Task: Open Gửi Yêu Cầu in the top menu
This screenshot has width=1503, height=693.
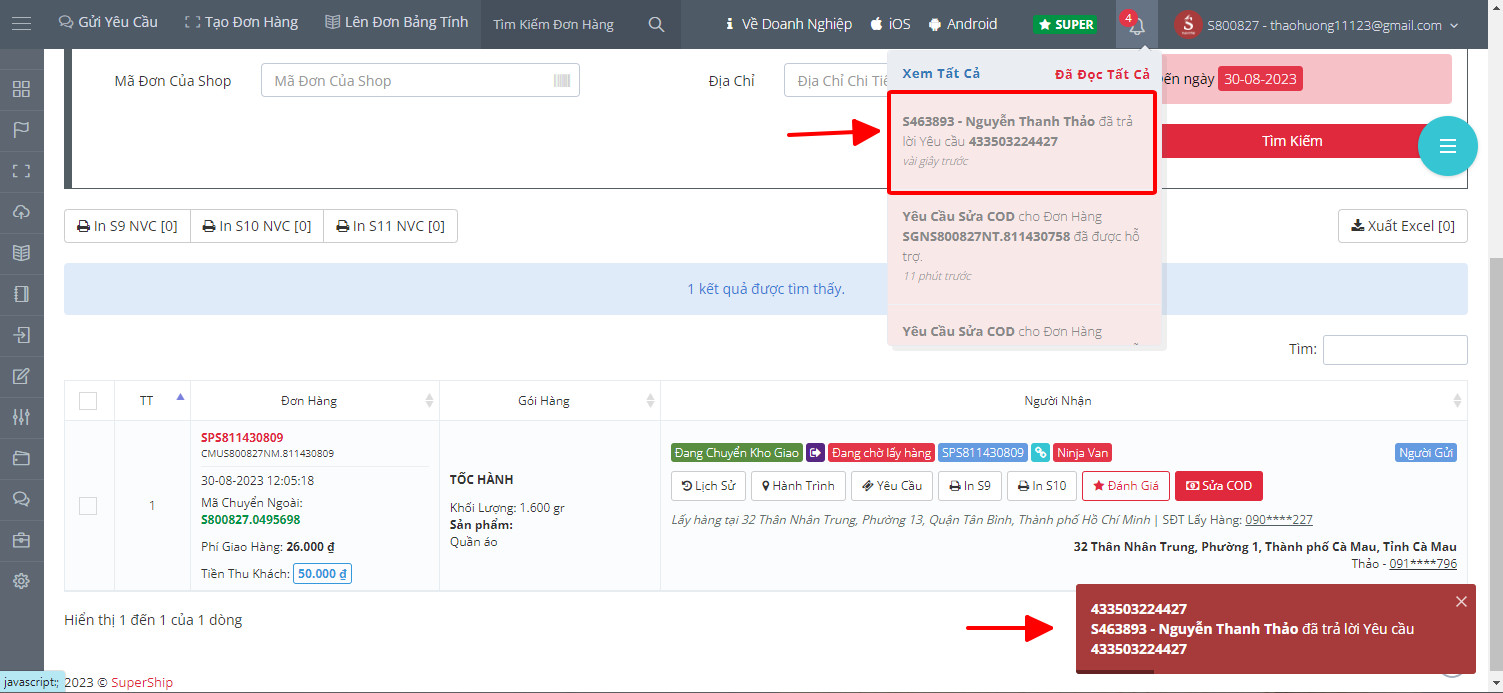Action: (108, 23)
